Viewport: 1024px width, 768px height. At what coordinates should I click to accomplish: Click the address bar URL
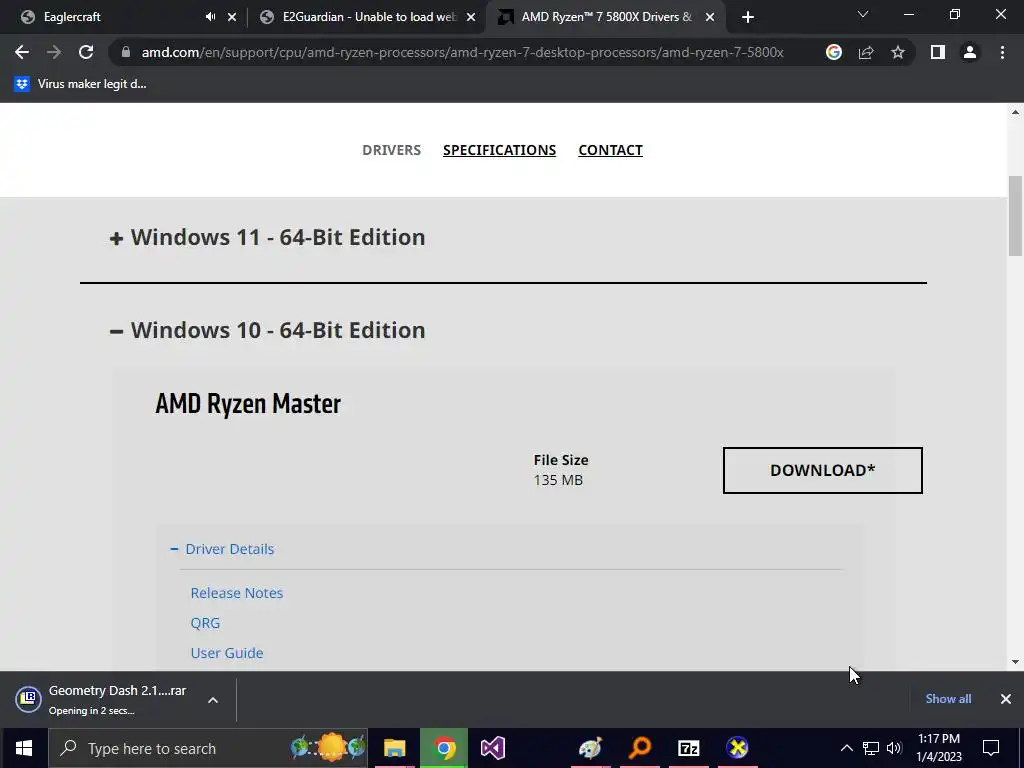462,52
